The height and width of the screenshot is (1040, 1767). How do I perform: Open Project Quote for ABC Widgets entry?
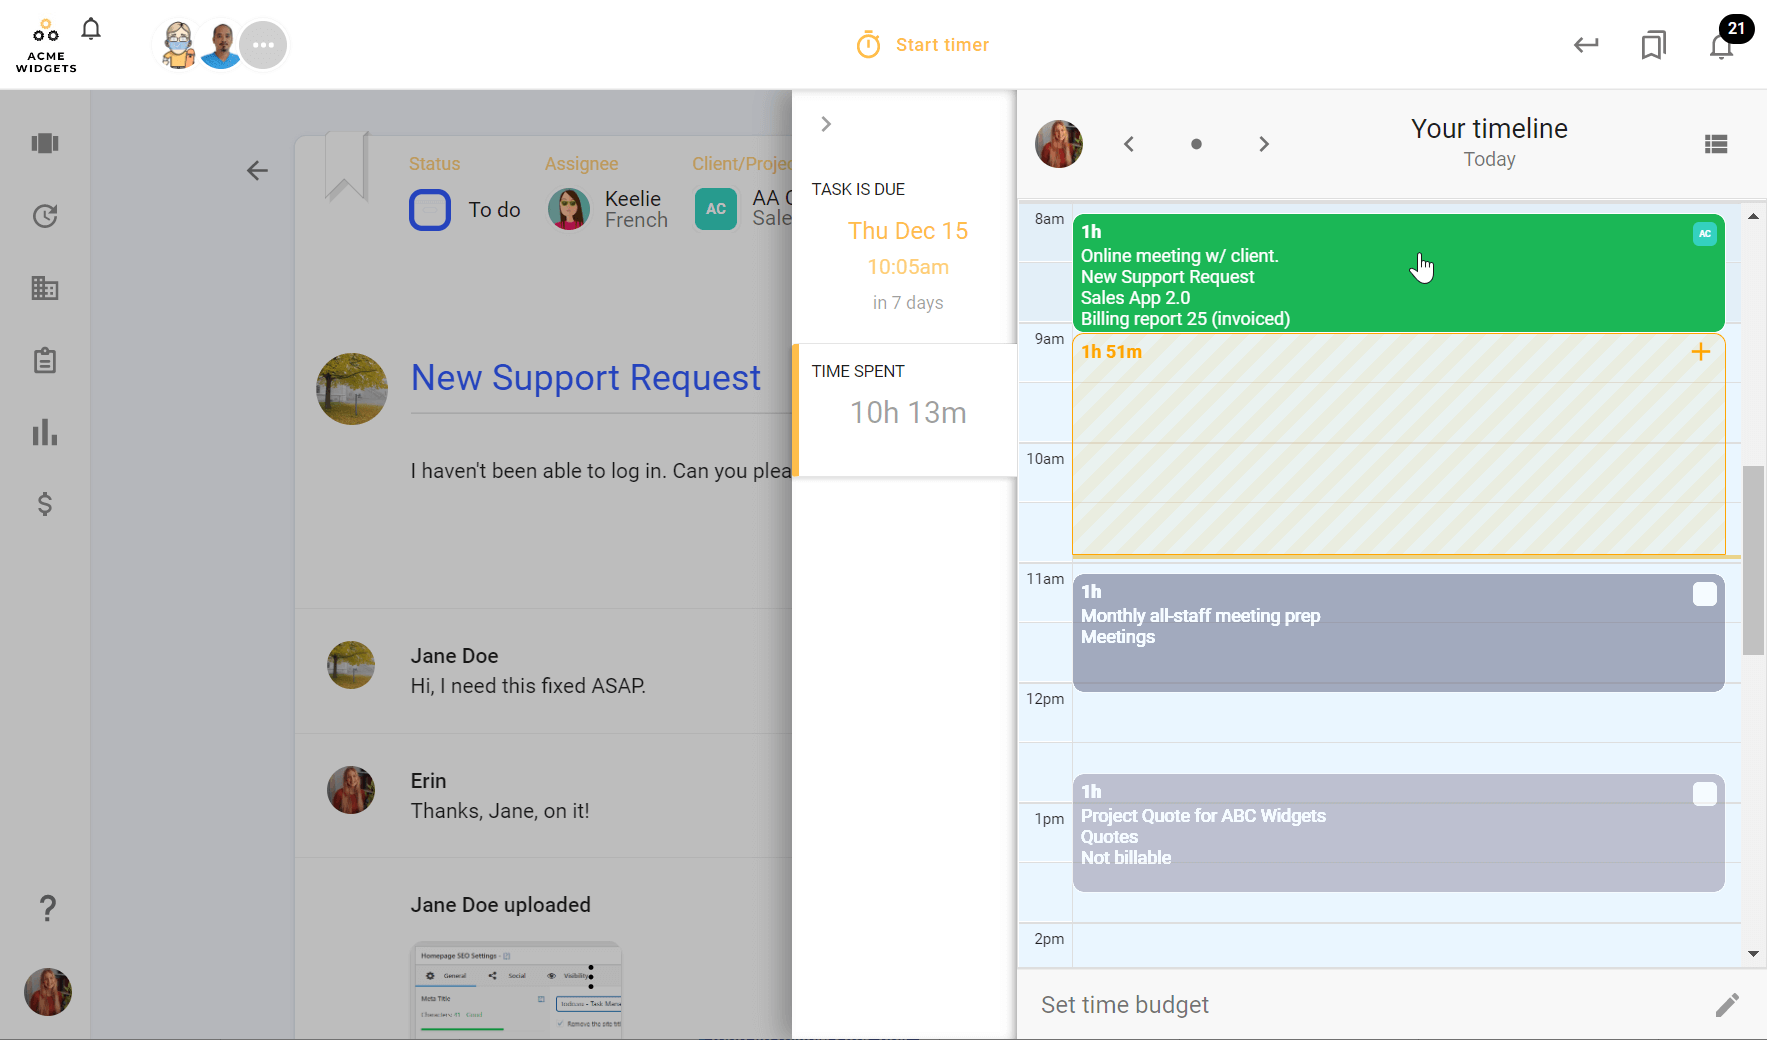(x=1398, y=832)
